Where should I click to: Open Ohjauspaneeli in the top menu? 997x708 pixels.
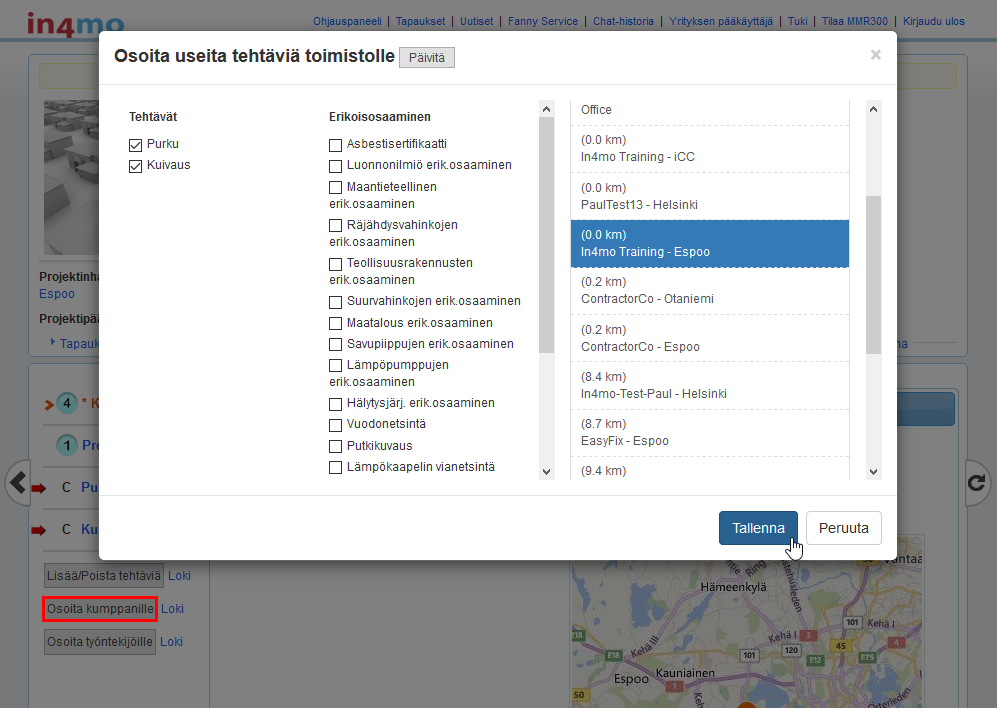click(348, 21)
